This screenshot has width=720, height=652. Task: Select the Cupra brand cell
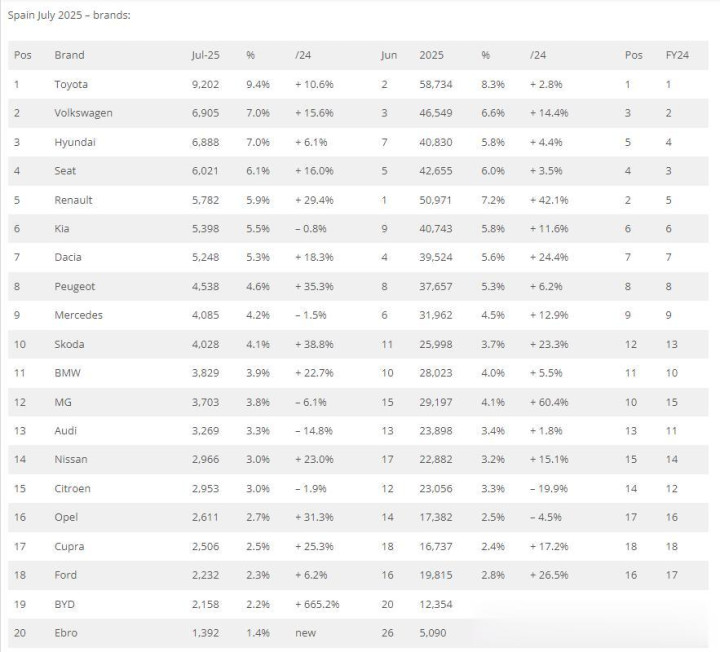pos(69,546)
